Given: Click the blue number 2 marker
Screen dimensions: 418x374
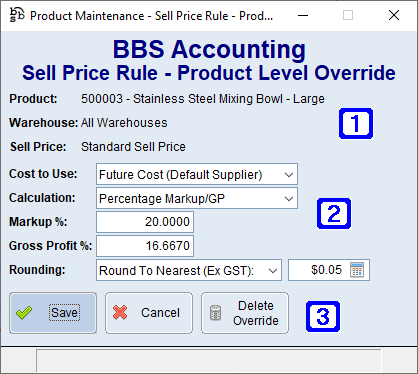Looking at the screenshot, I should [x=334, y=213].
